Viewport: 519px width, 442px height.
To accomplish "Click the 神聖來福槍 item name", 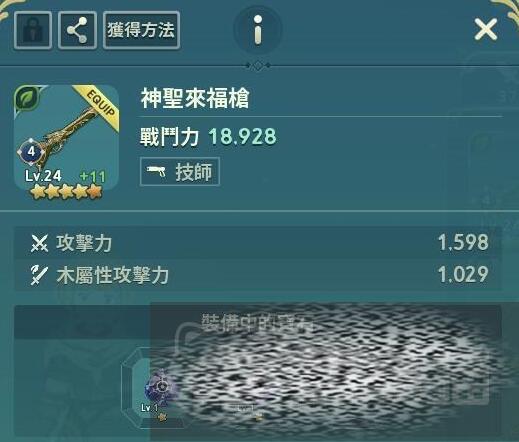I will [x=195, y=98].
